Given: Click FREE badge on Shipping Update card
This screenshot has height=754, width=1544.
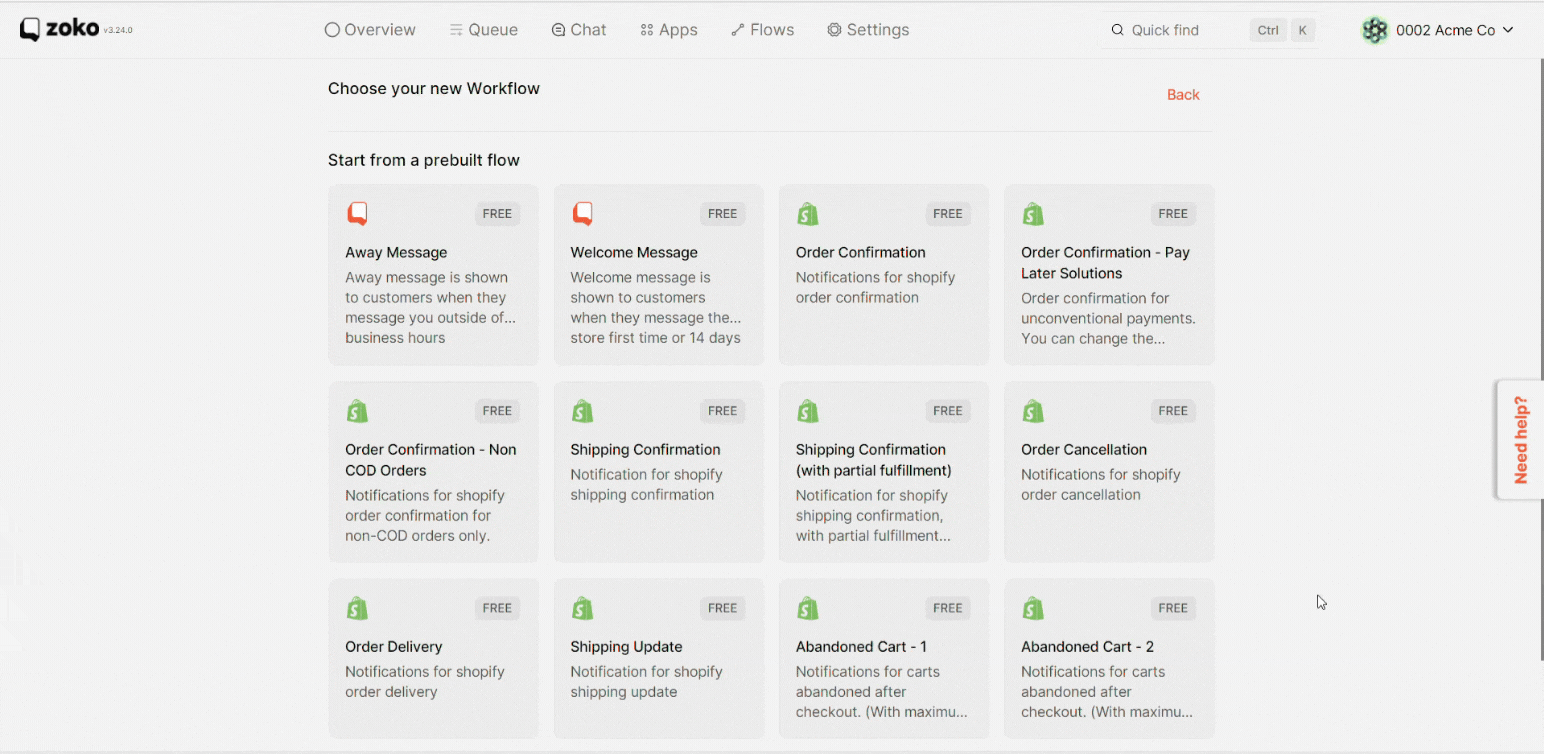Looking at the screenshot, I should click(722, 608).
